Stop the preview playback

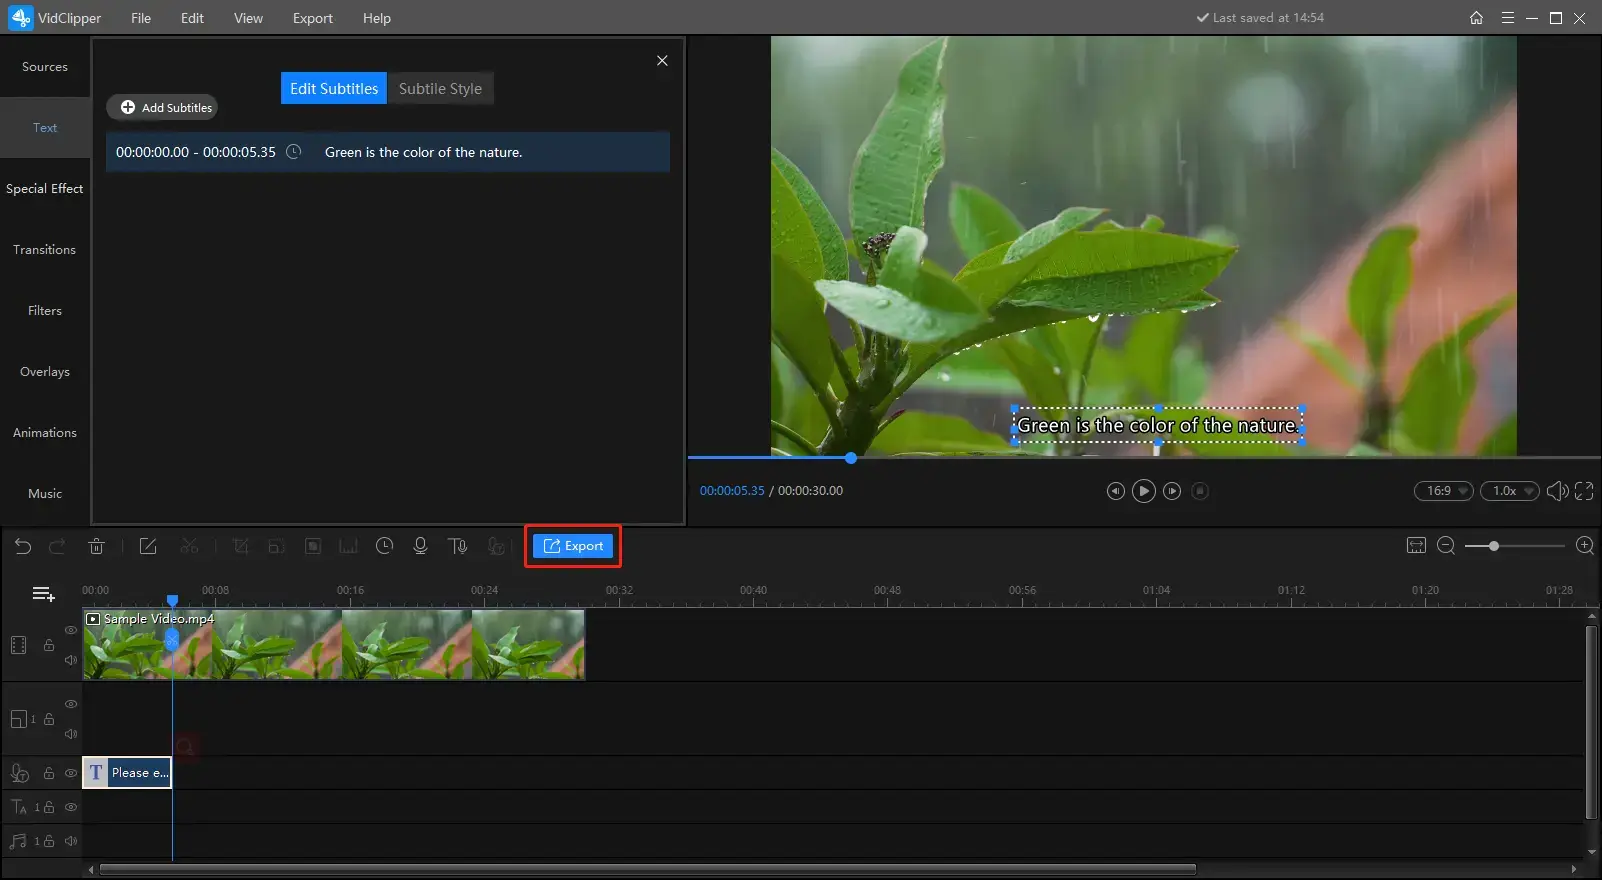click(1201, 491)
